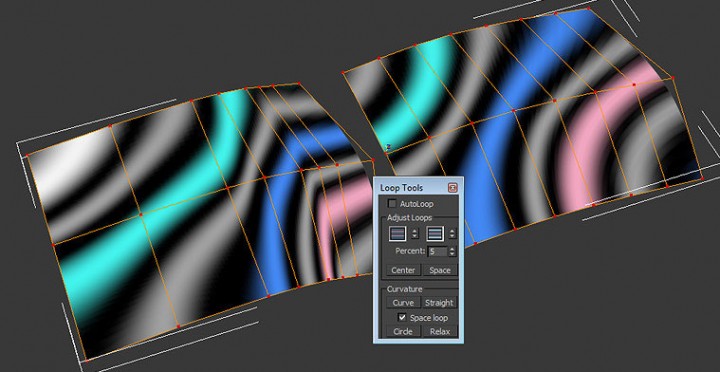Click the Center button
The image size is (720, 372).
coord(403,270)
